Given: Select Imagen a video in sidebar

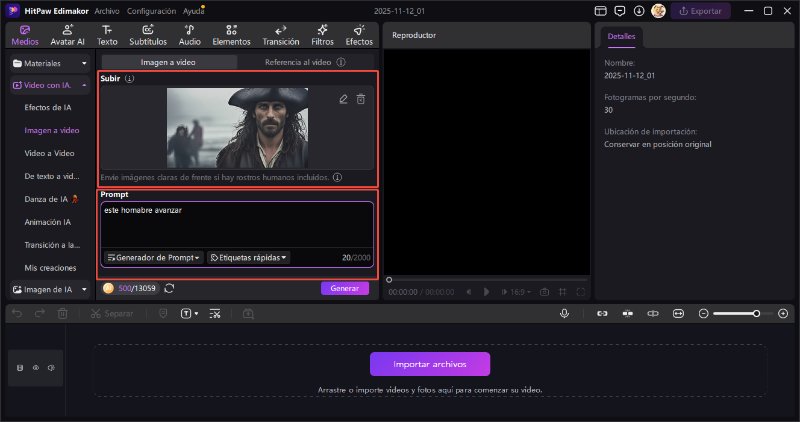Looking at the screenshot, I should point(52,130).
